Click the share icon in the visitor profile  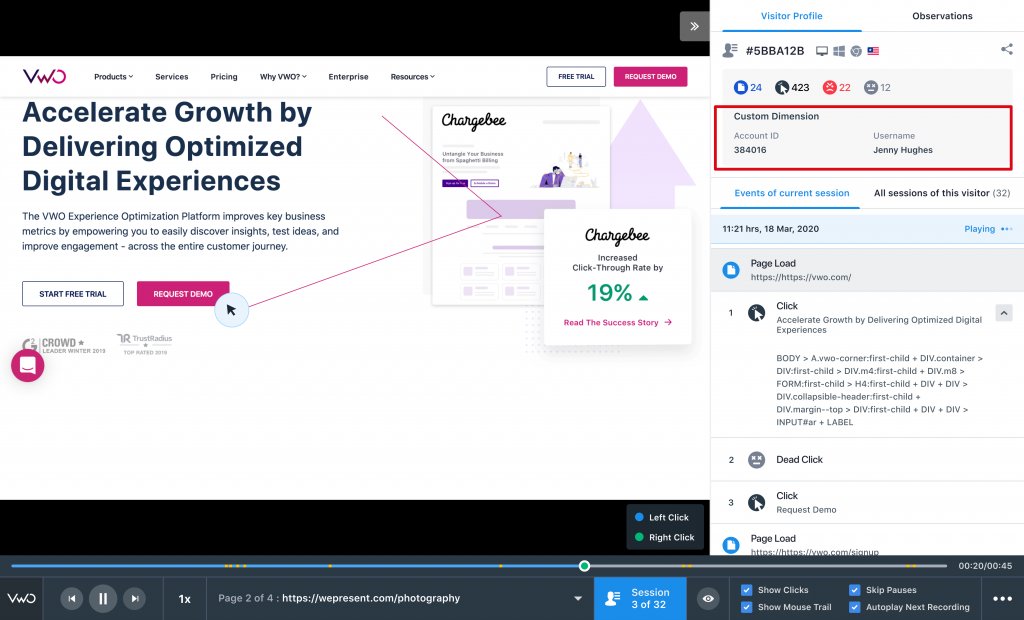point(1006,49)
